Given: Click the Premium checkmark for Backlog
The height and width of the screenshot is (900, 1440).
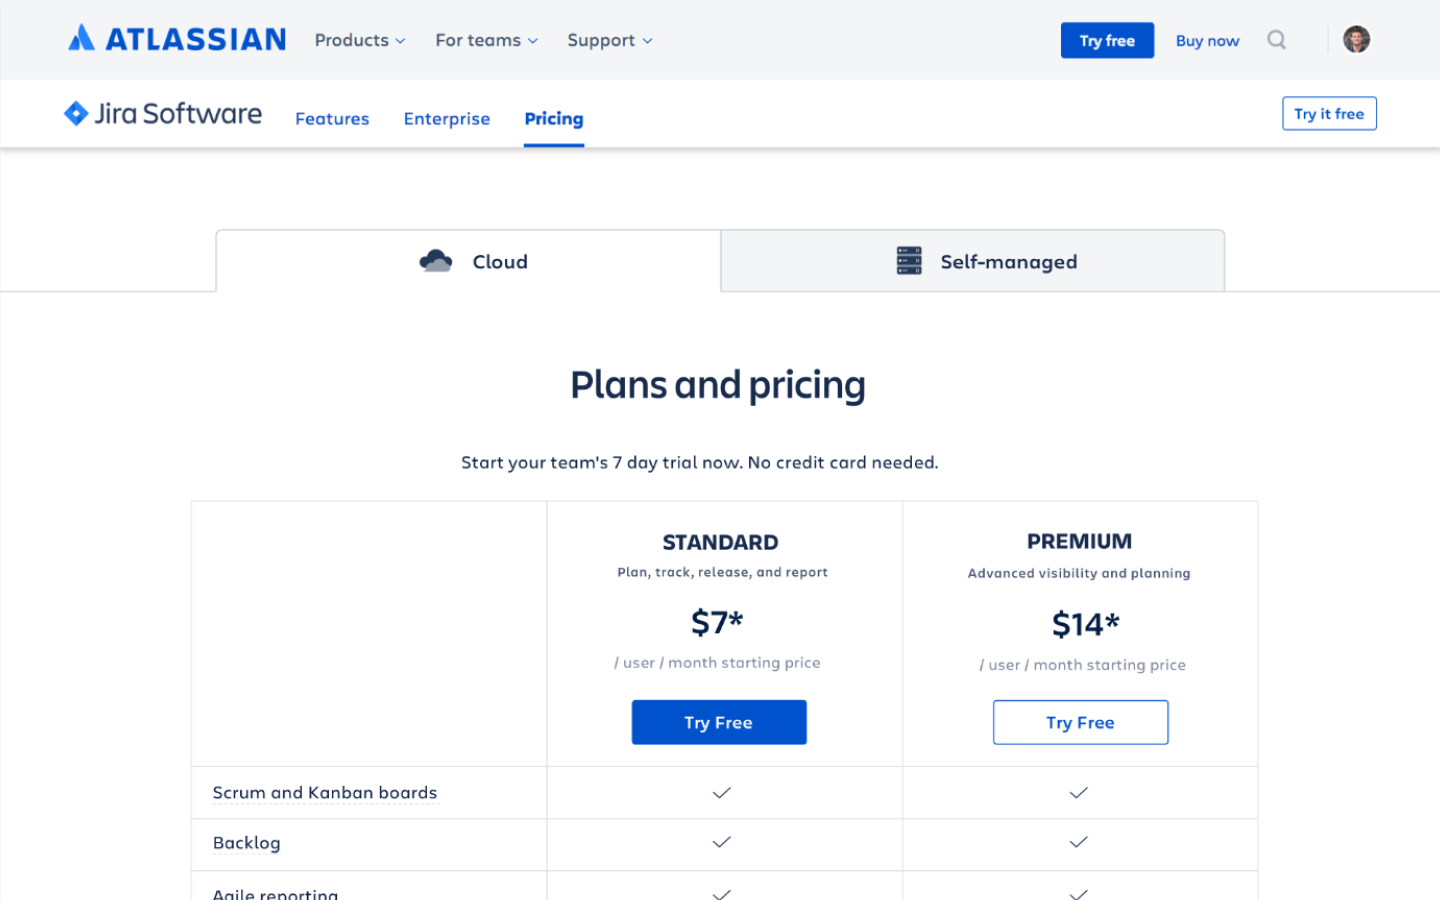Looking at the screenshot, I should tap(1078, 842).
